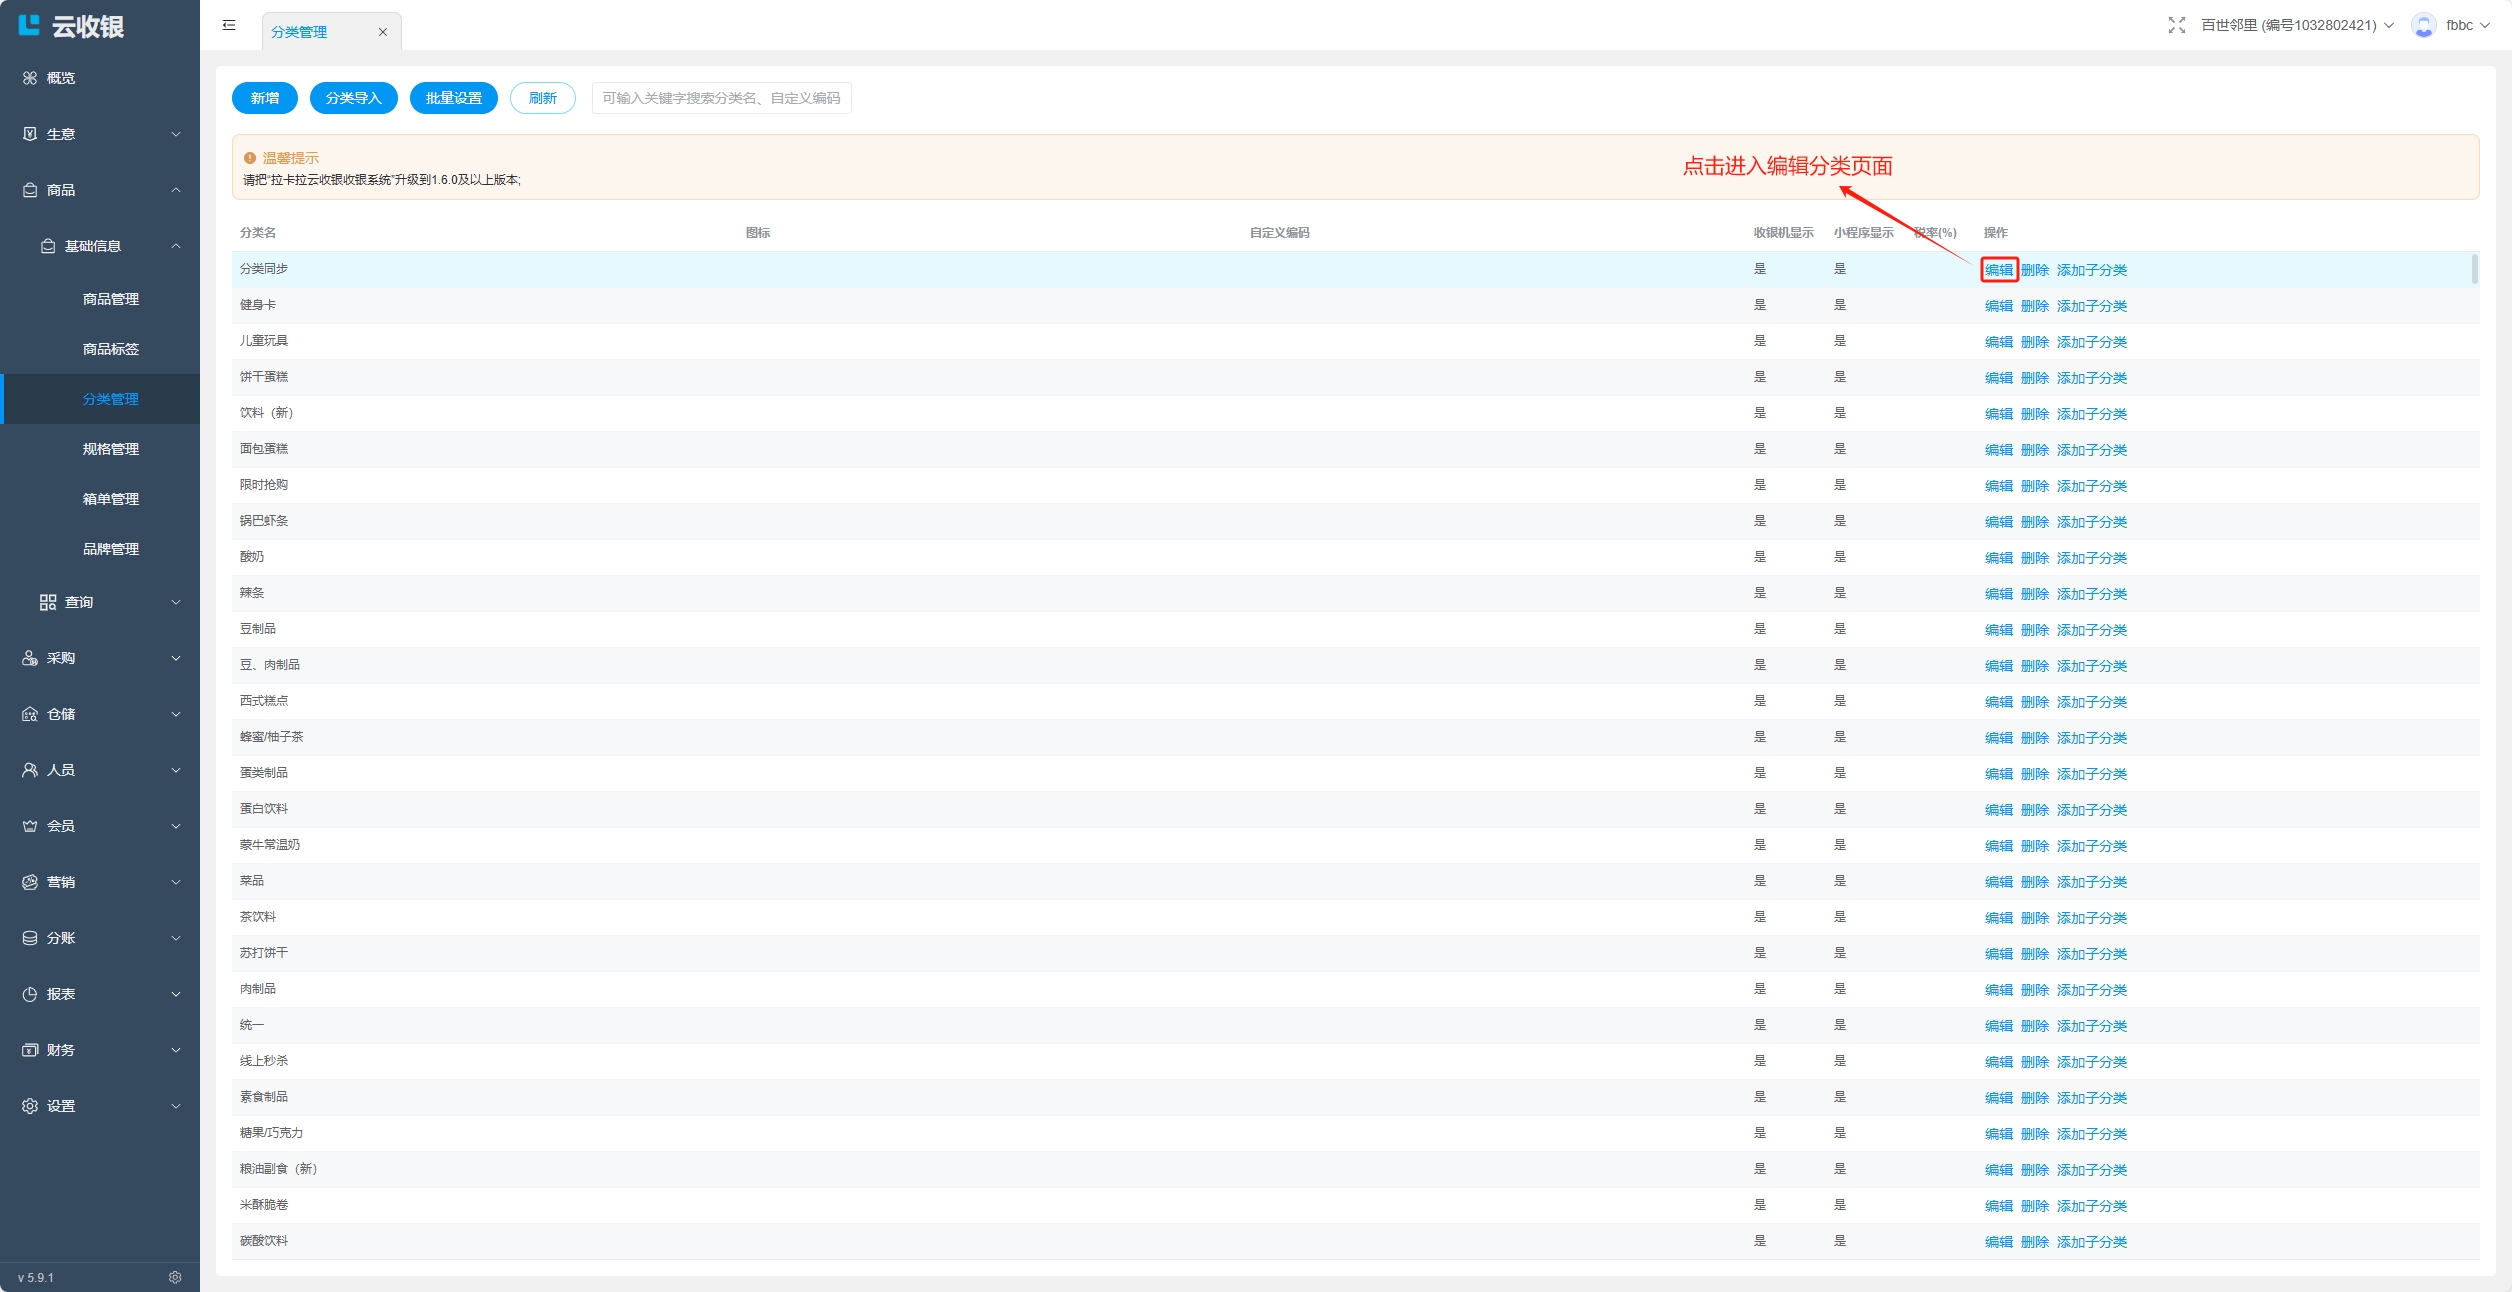2512x1292 pixels.
Task: Expand the 生意 sidebar section
Action: pyautogui.click(x=100, y=134)
